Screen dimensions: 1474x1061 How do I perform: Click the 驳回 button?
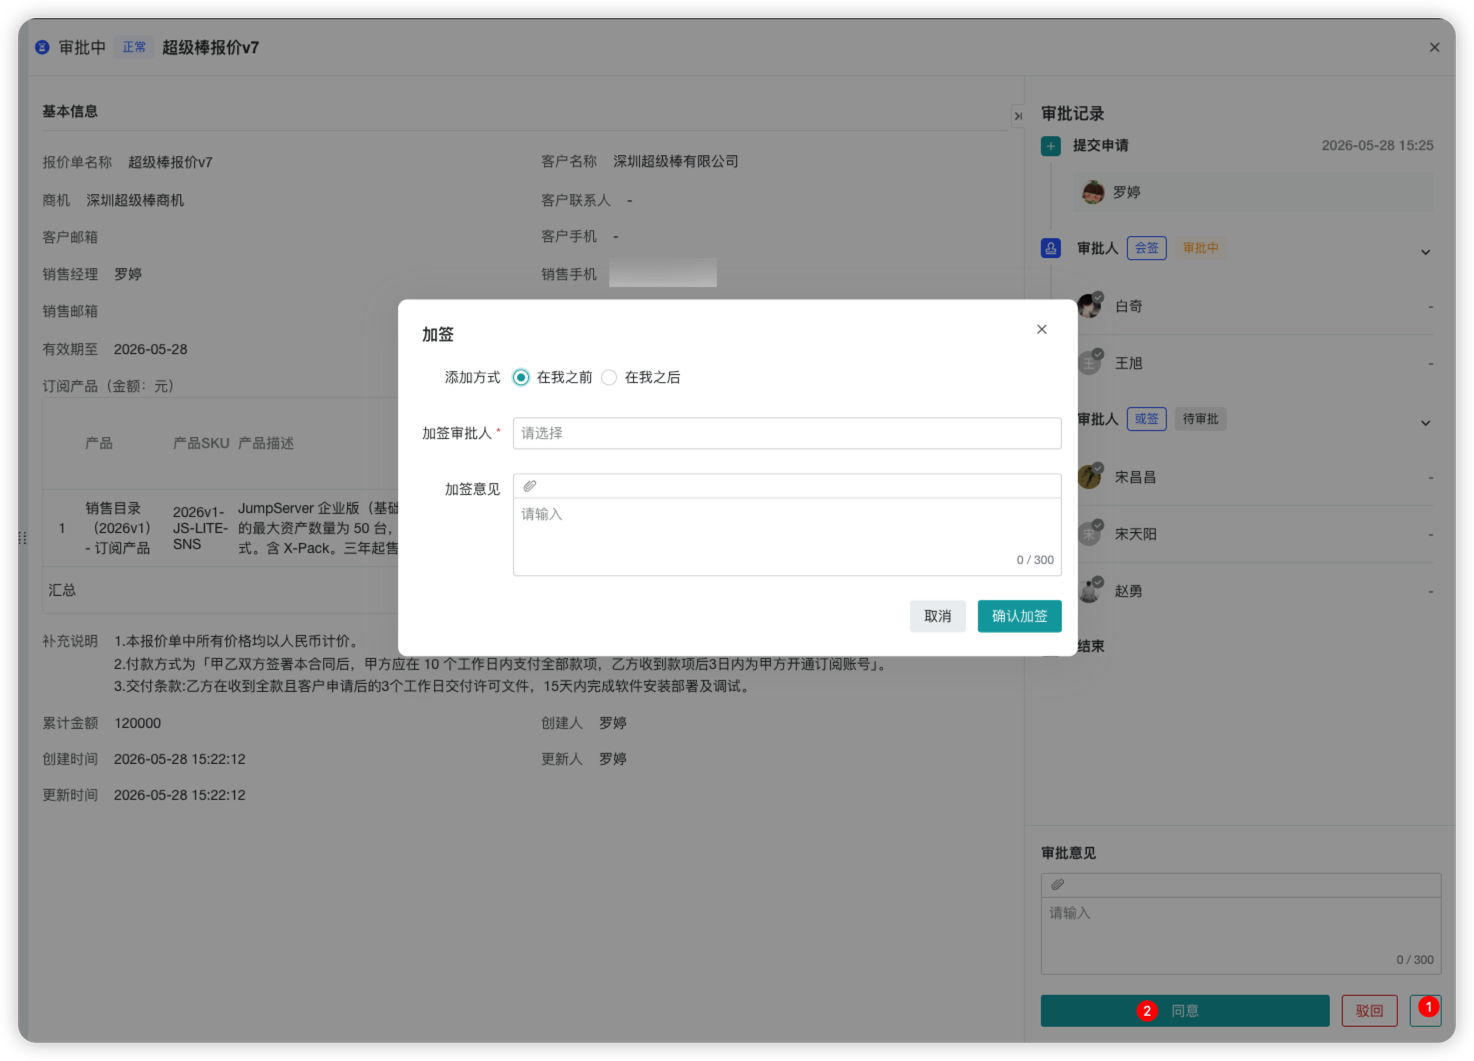click(x=1369, y=1011)
